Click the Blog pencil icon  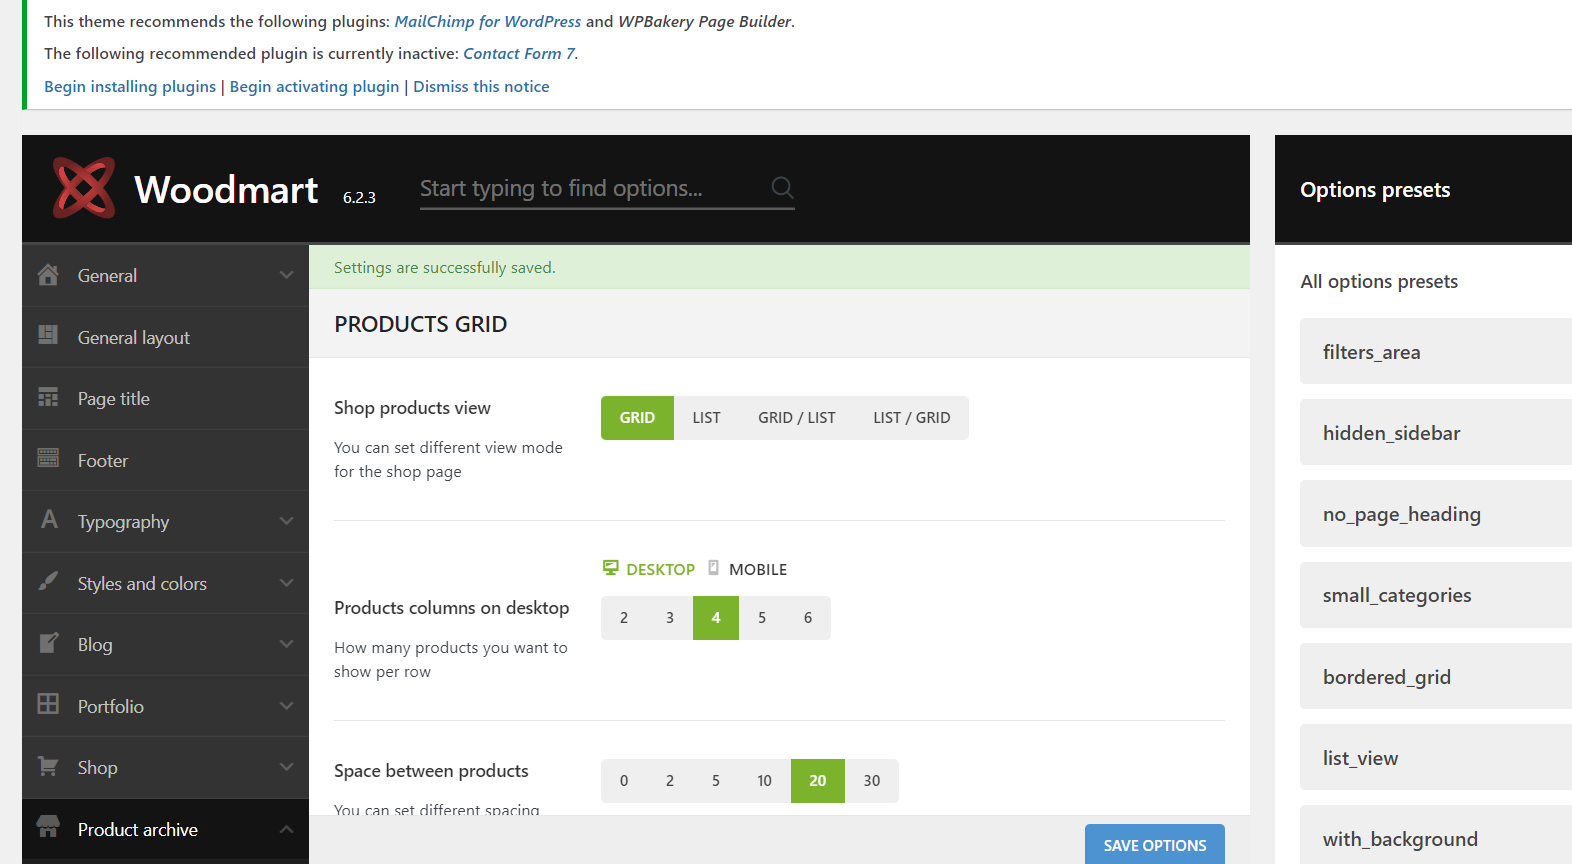tap(48, 644)
